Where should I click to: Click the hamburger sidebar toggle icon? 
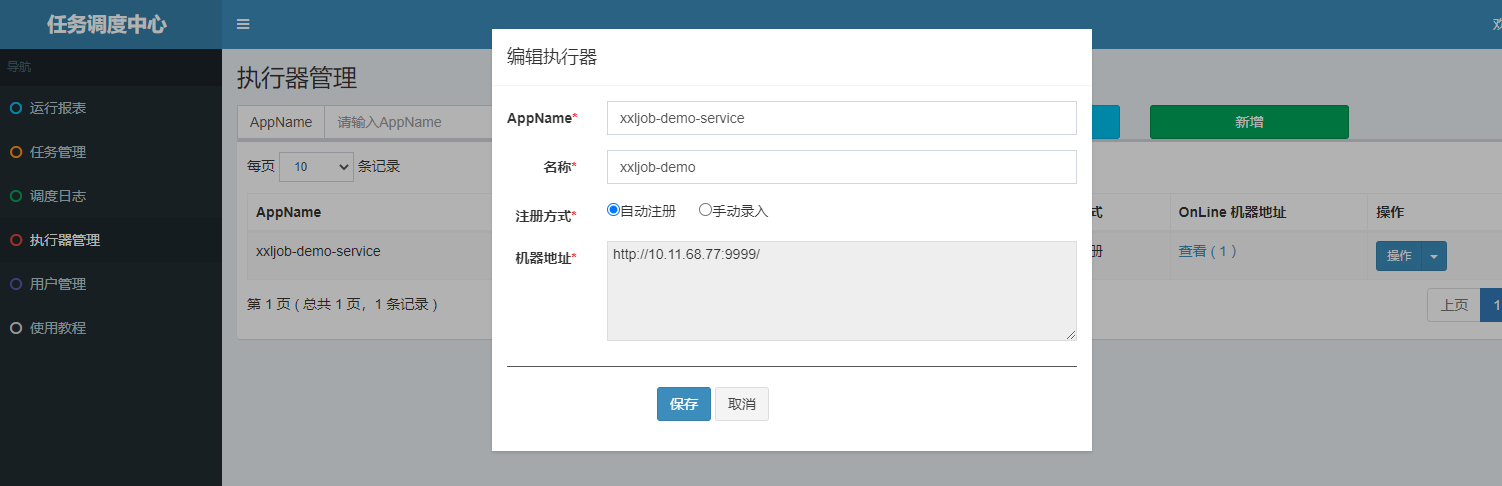pyautogui.click(x=243, y=24)
